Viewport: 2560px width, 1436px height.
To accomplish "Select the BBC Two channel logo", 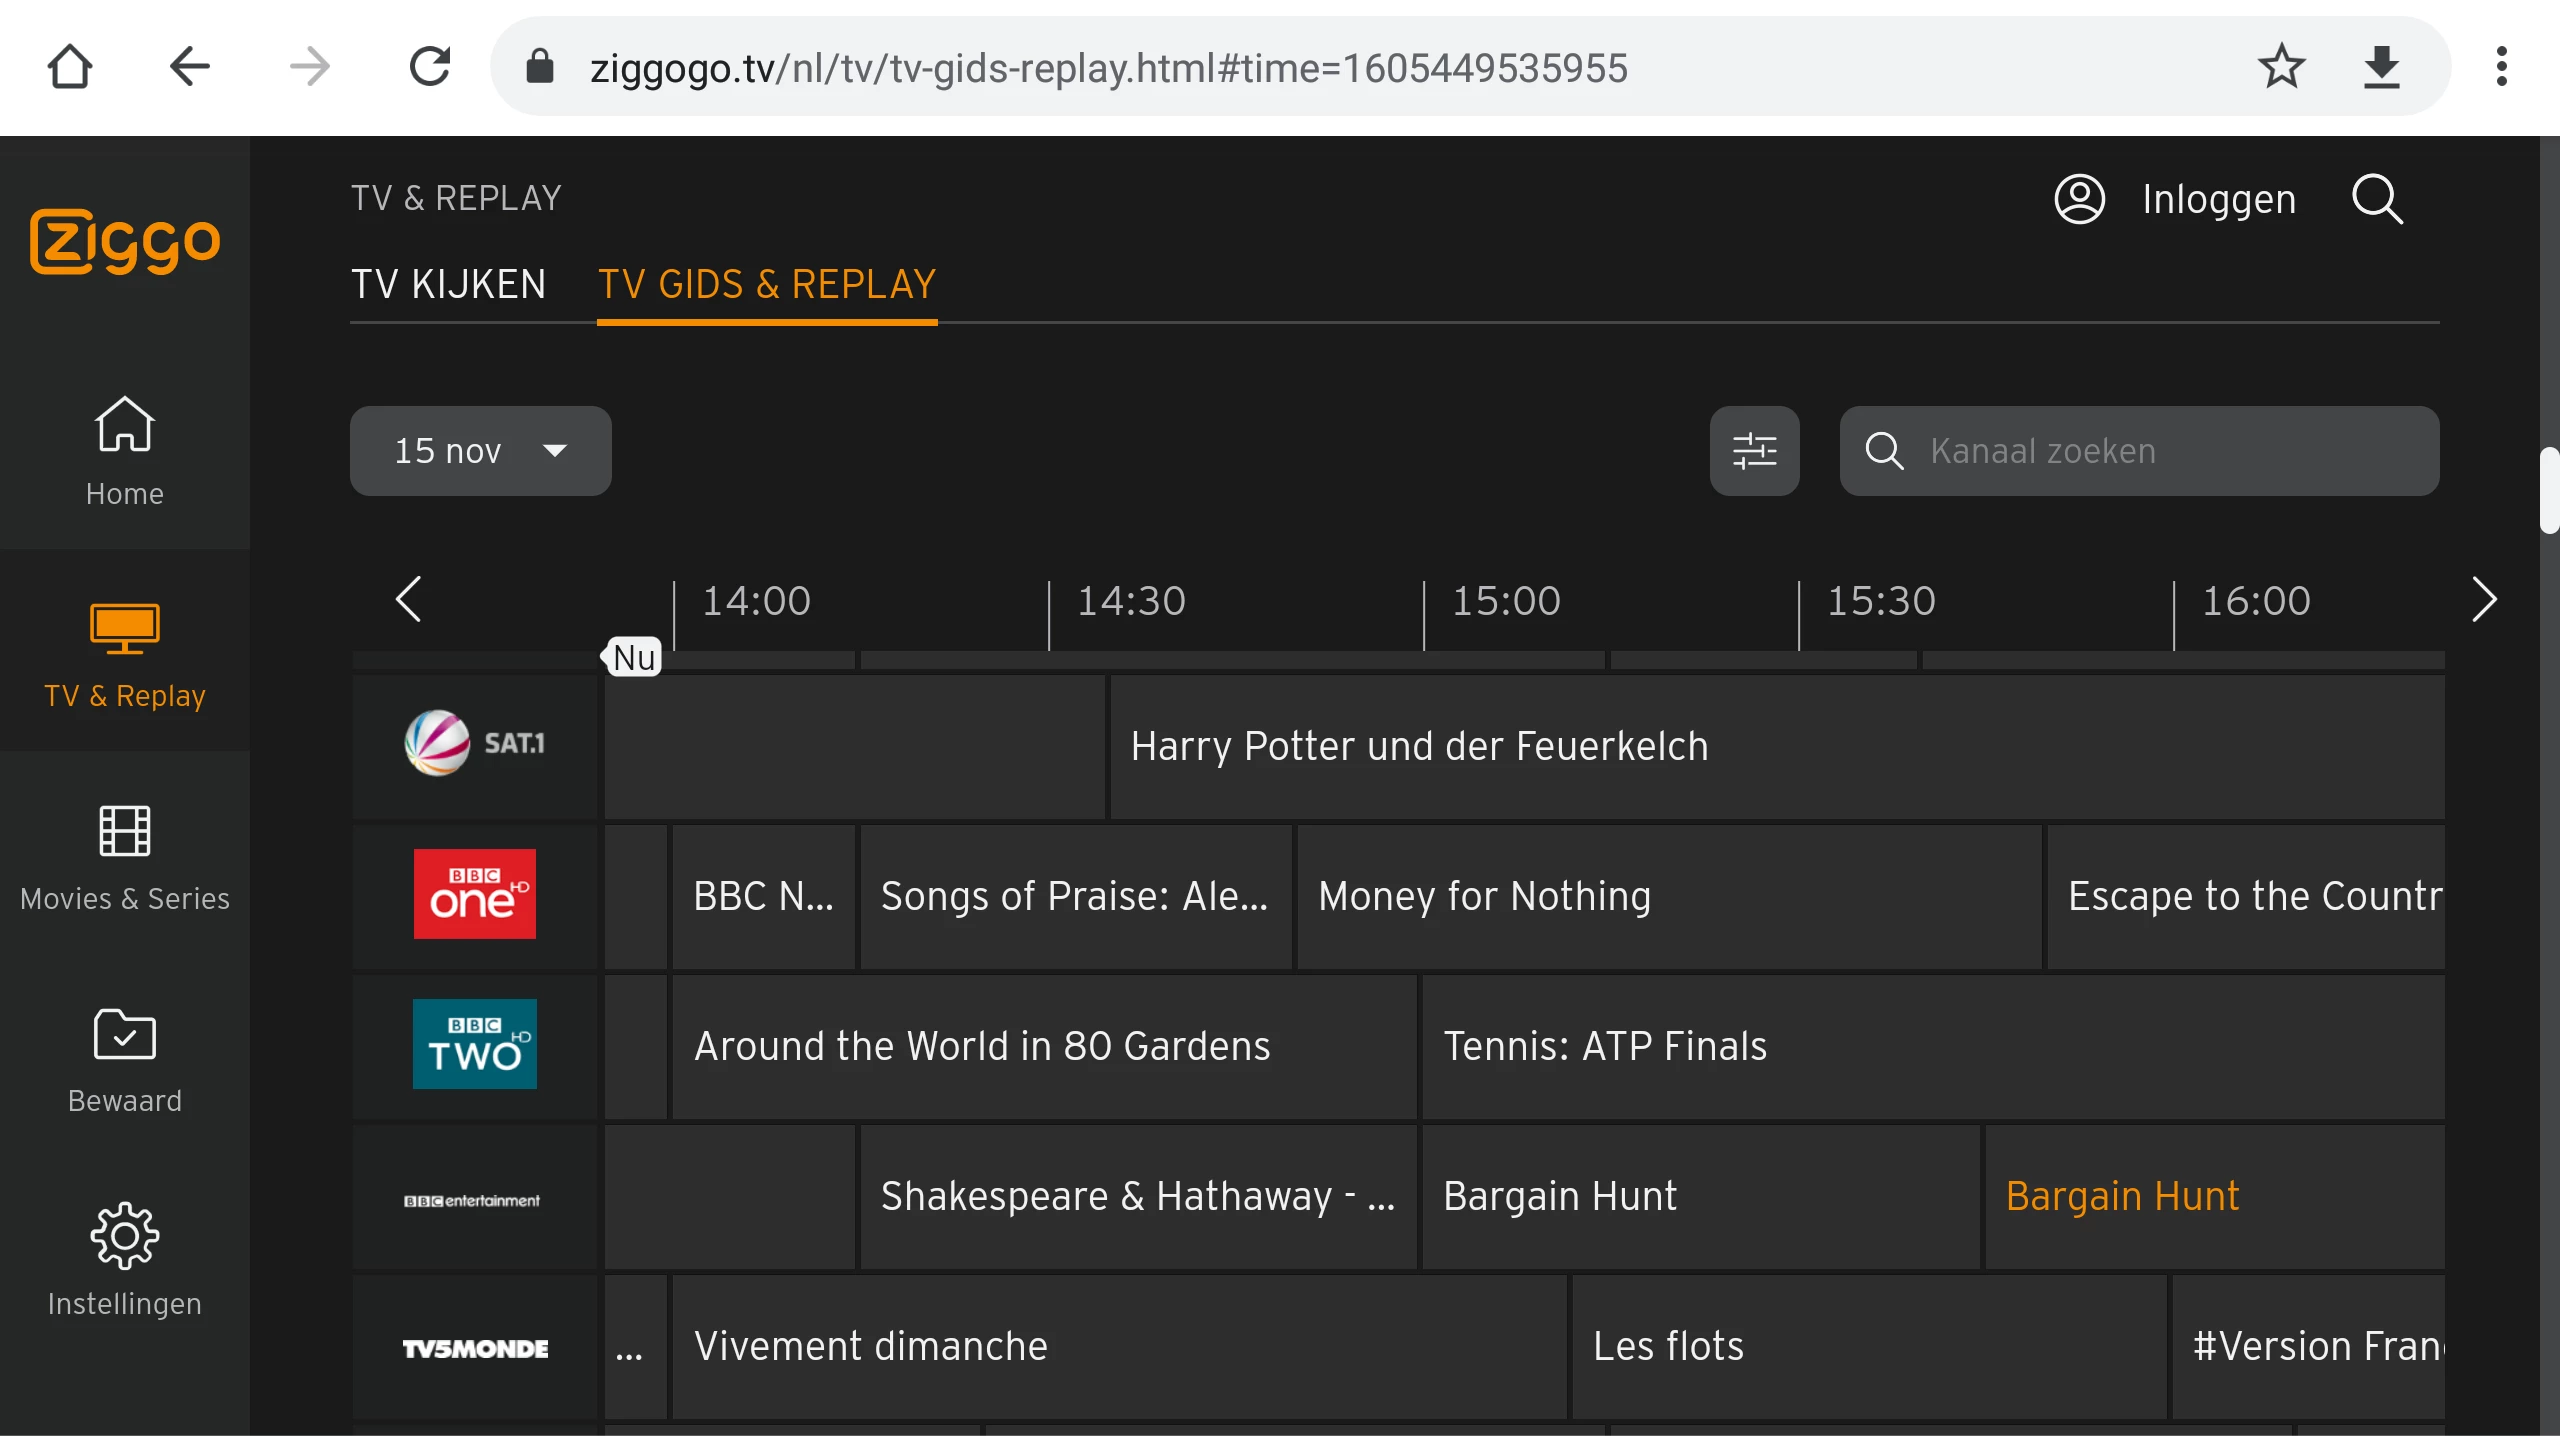I will click(x=475, y=1044).
